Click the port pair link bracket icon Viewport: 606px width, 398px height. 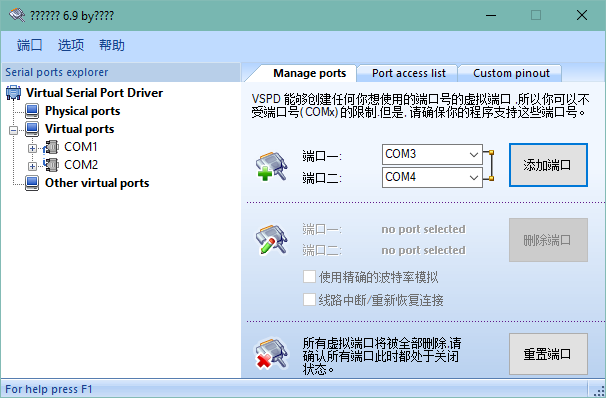(x=489, y=165)
